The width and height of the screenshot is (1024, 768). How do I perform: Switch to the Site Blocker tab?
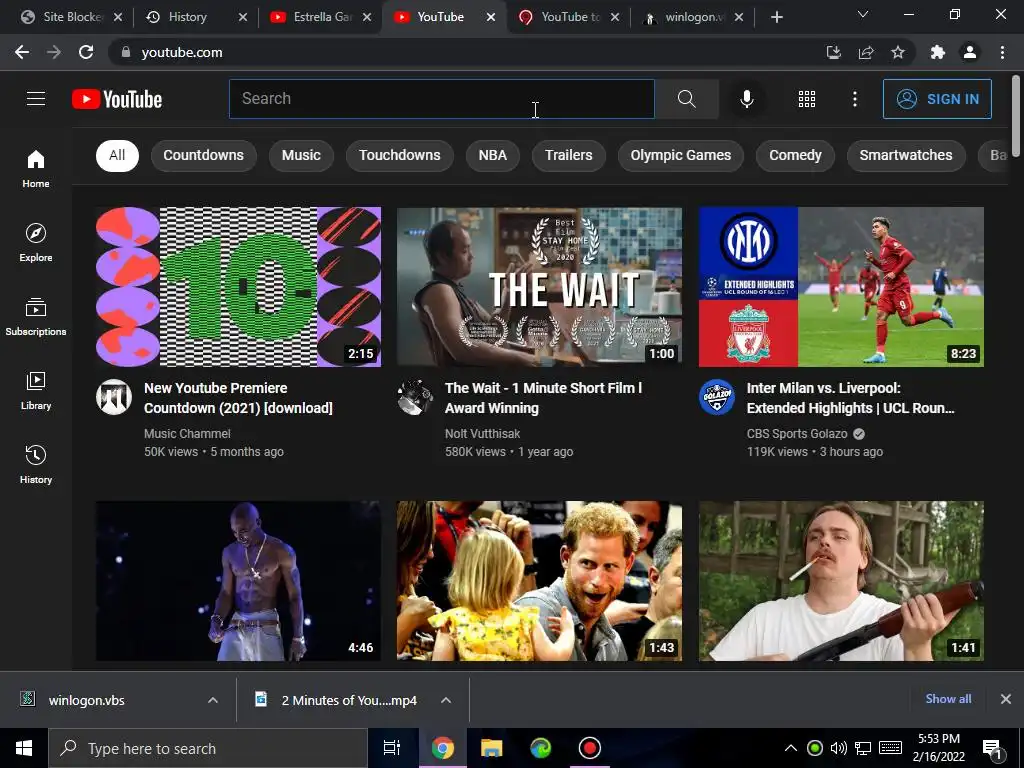click(71, 17)
